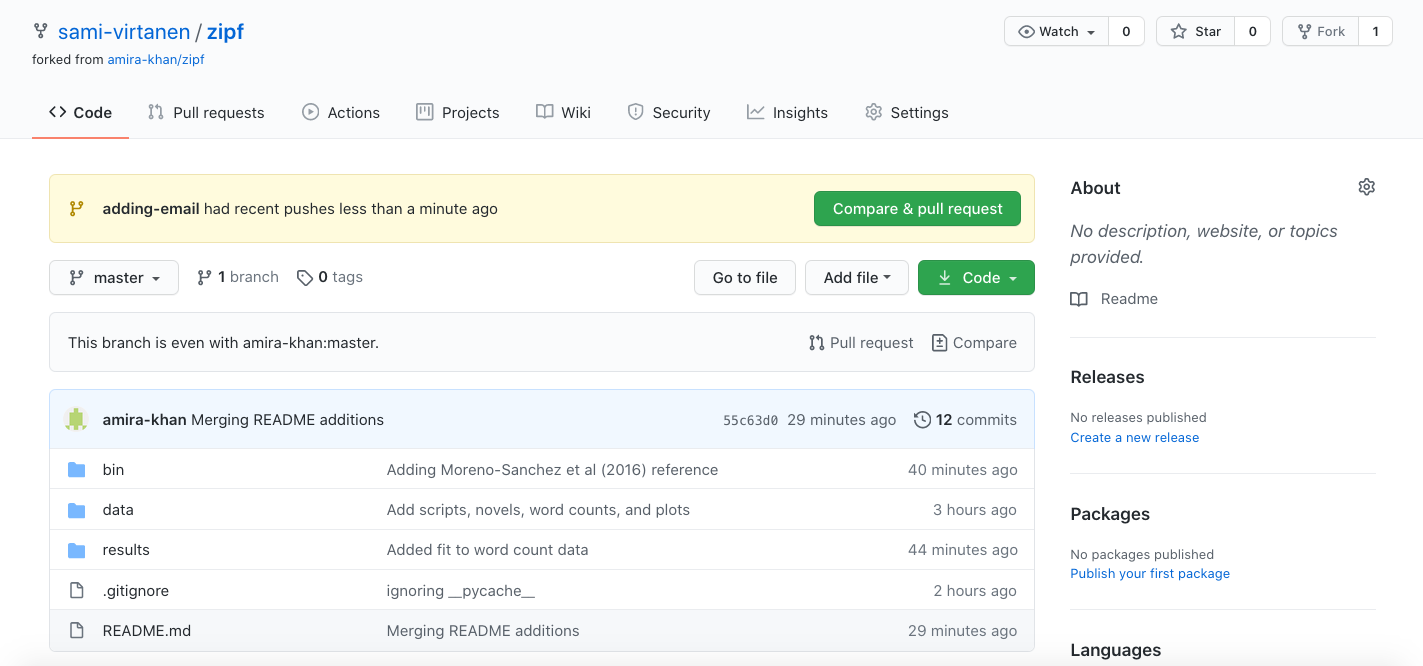Click Create a new release link

tap(1134, 438)
